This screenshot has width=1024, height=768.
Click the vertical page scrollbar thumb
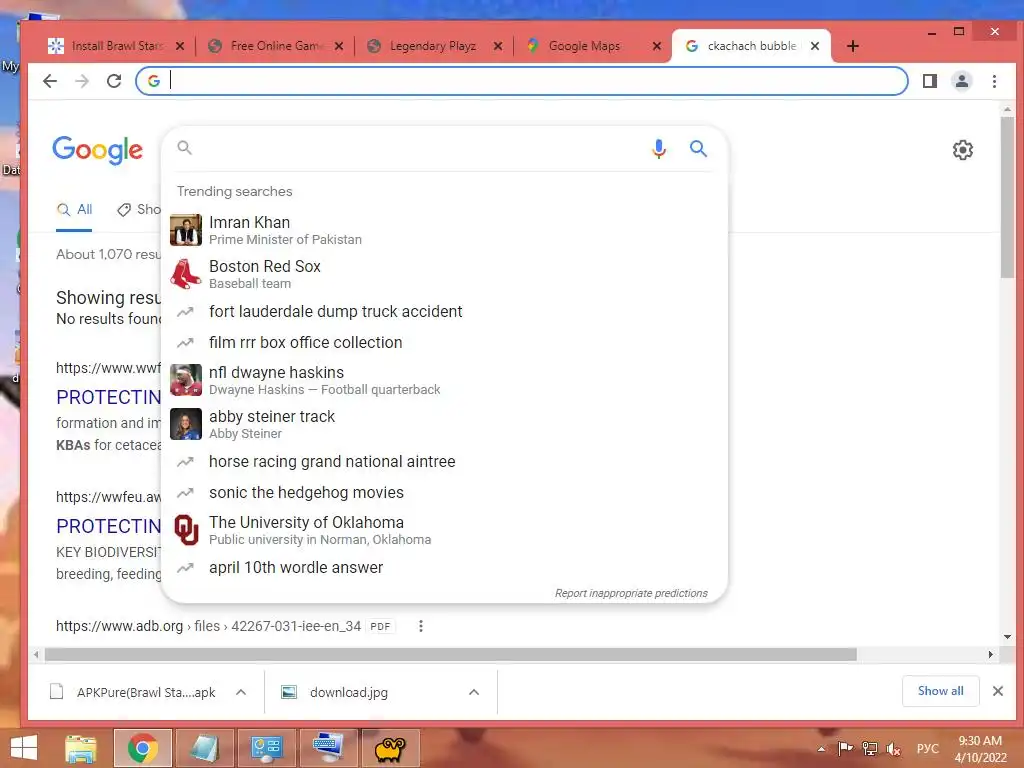tap(1008, 196)
